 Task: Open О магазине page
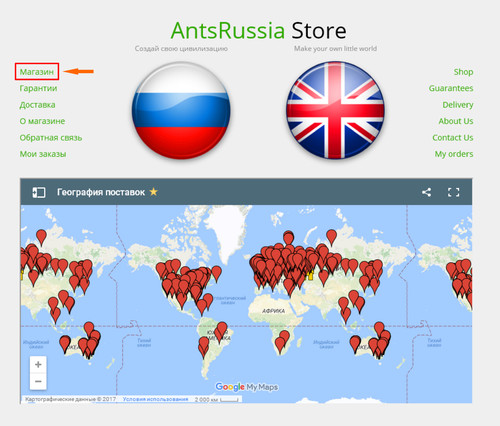[x=42, y=121]
